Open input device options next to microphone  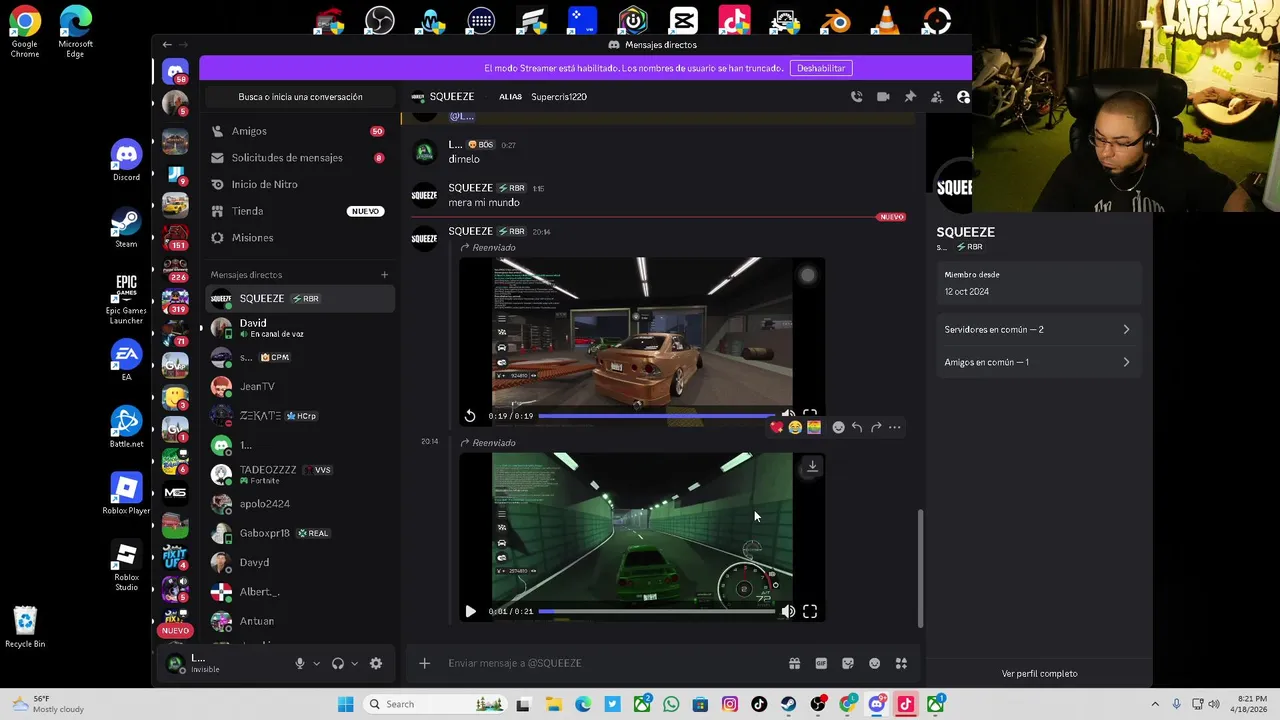[316, 663]
